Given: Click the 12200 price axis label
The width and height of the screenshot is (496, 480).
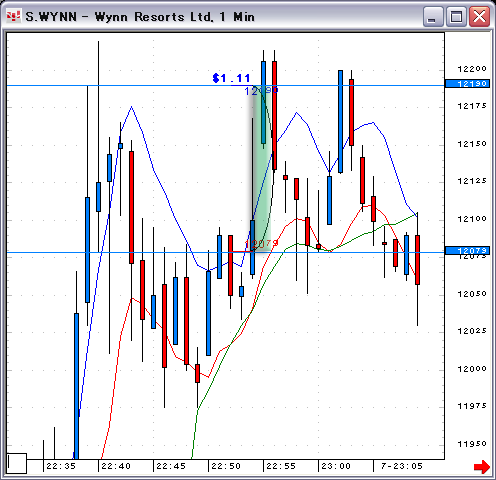Looking at the screenshot, I should [x=472, y=69].
